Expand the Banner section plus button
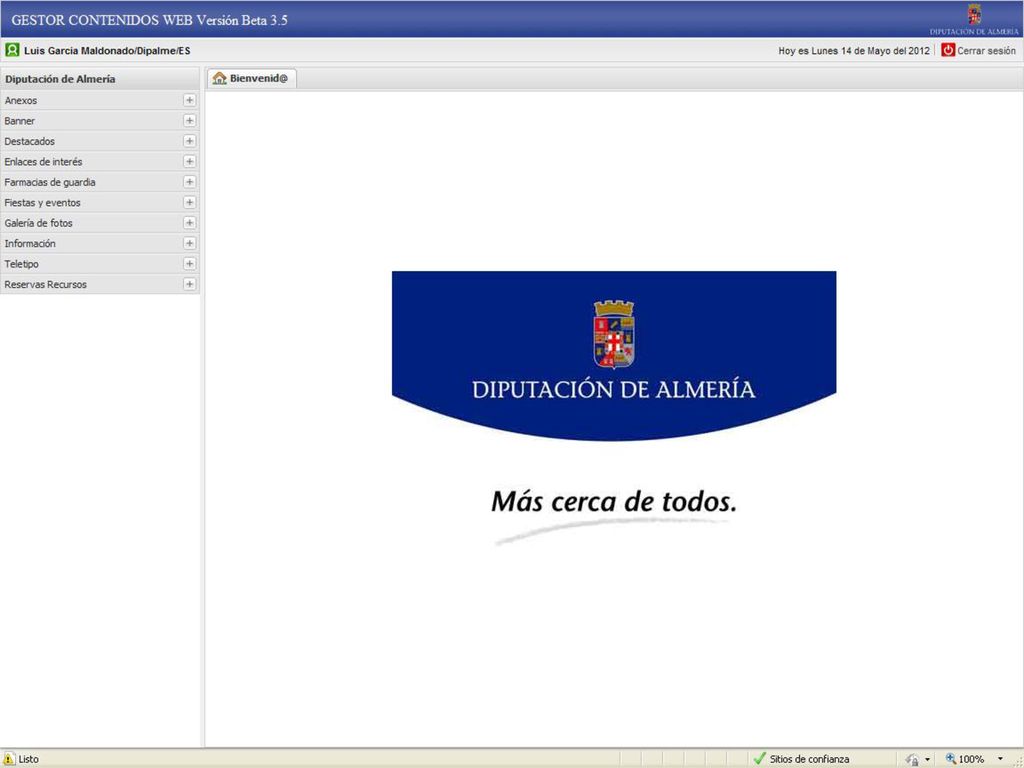Viewport: 1024px width, 768px height. 189,120
